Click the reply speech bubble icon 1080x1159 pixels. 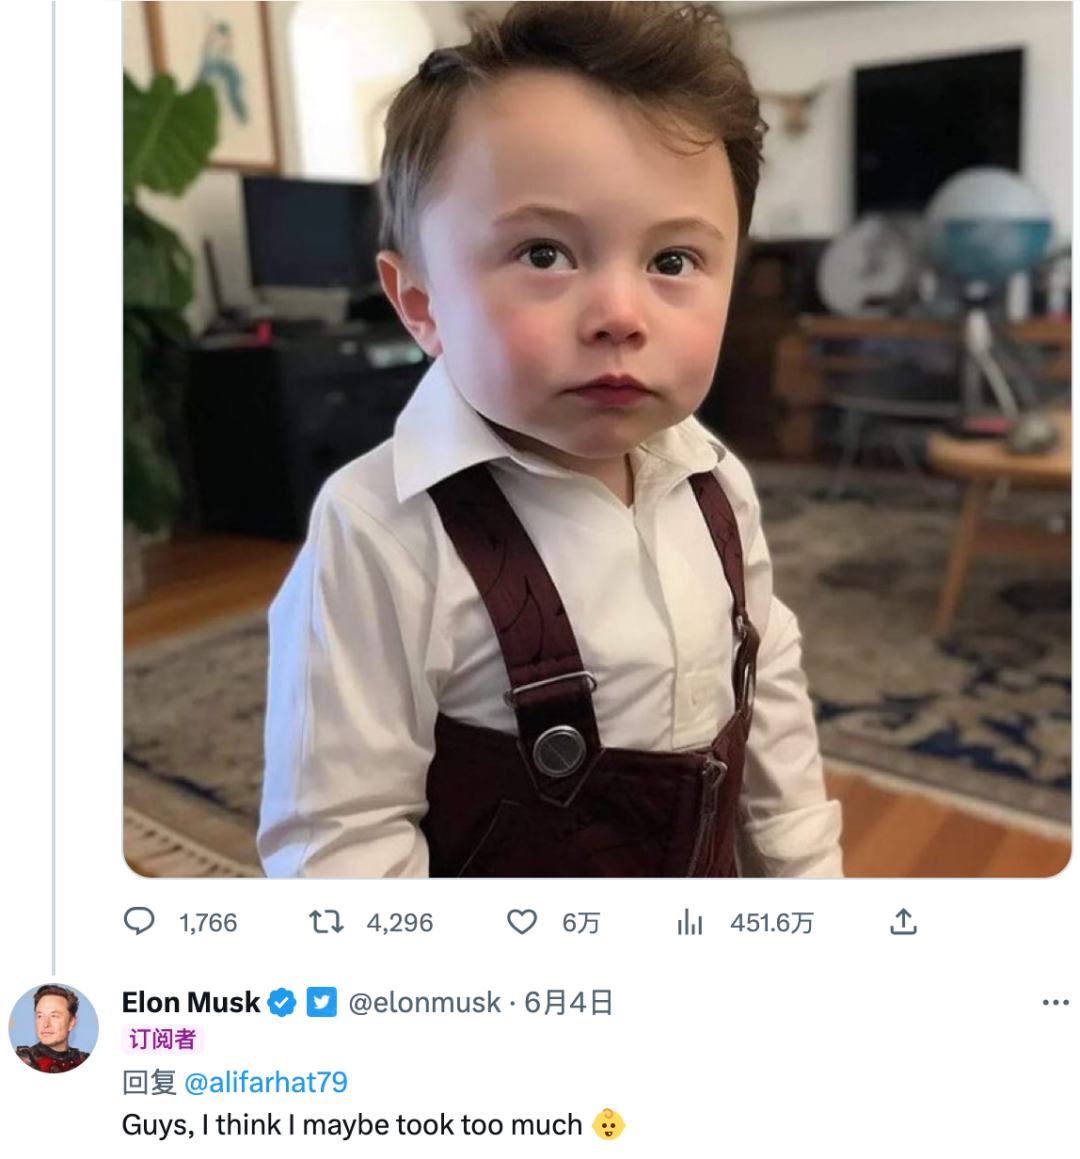[x=139, y=921]
